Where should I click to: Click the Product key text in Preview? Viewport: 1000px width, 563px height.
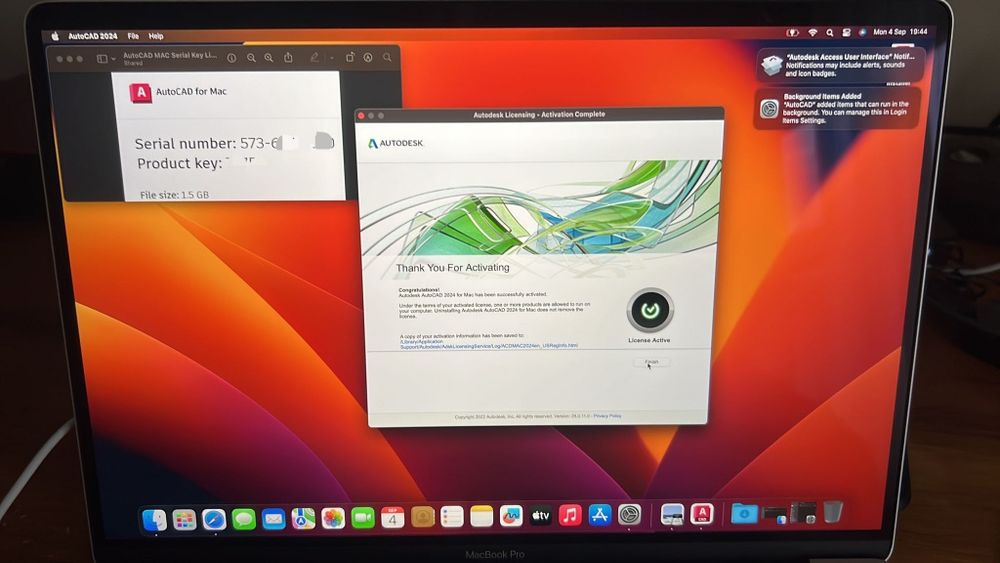click(196, 164)
